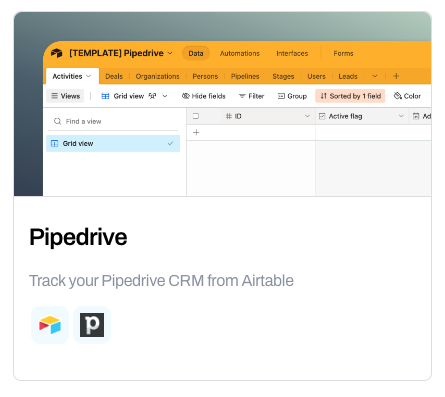Expand the Activities table tab chevron

click(x=88, y=76)
